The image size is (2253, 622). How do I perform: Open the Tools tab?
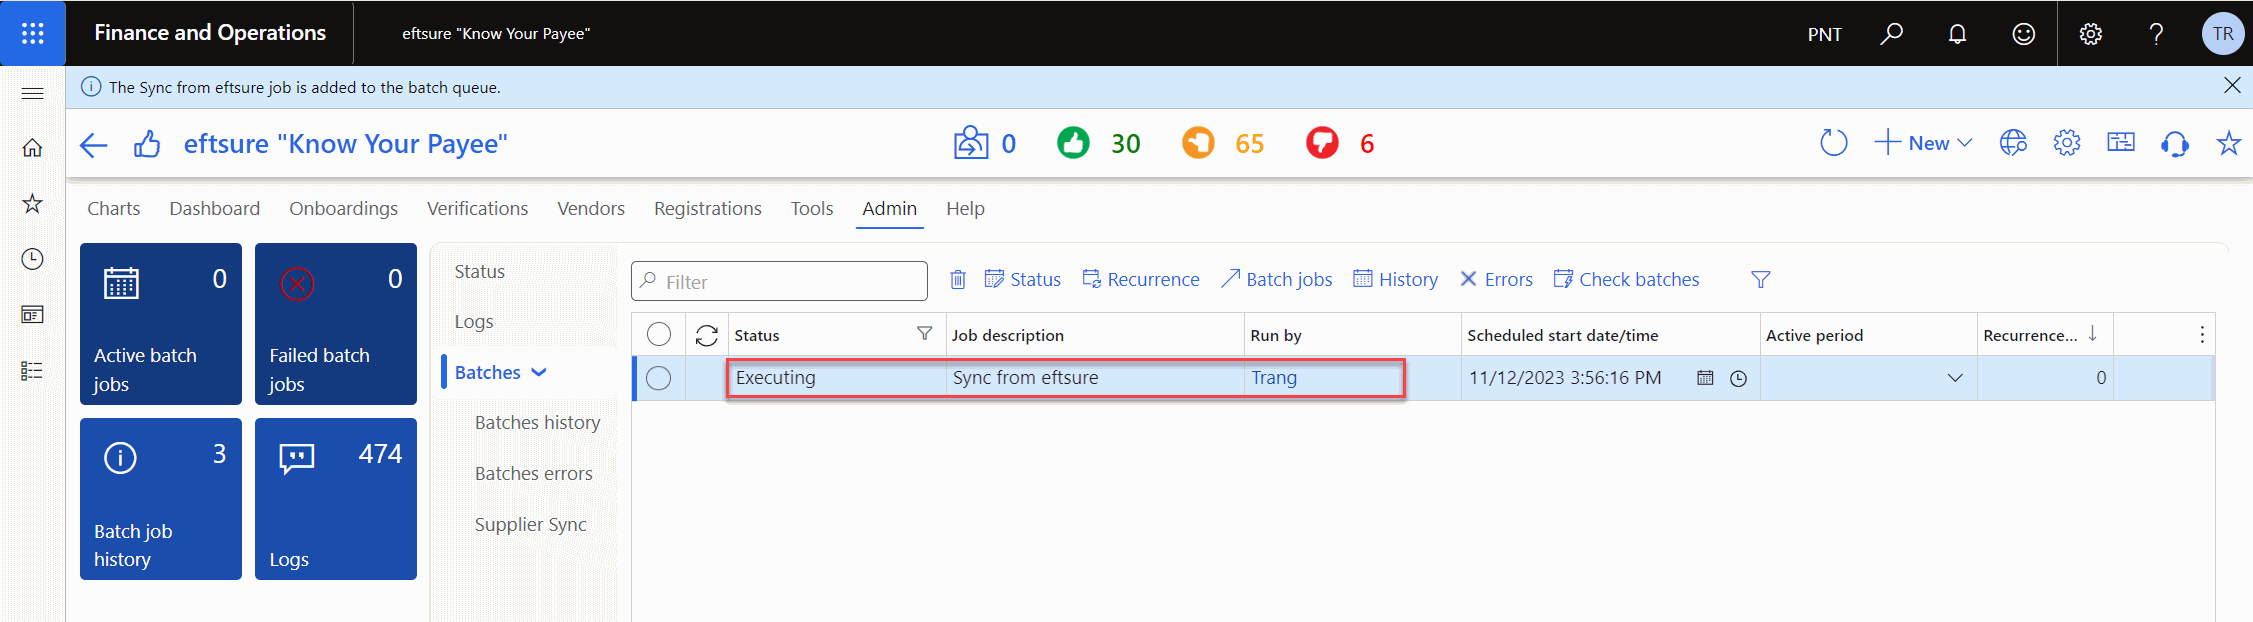tap(812, 208)
